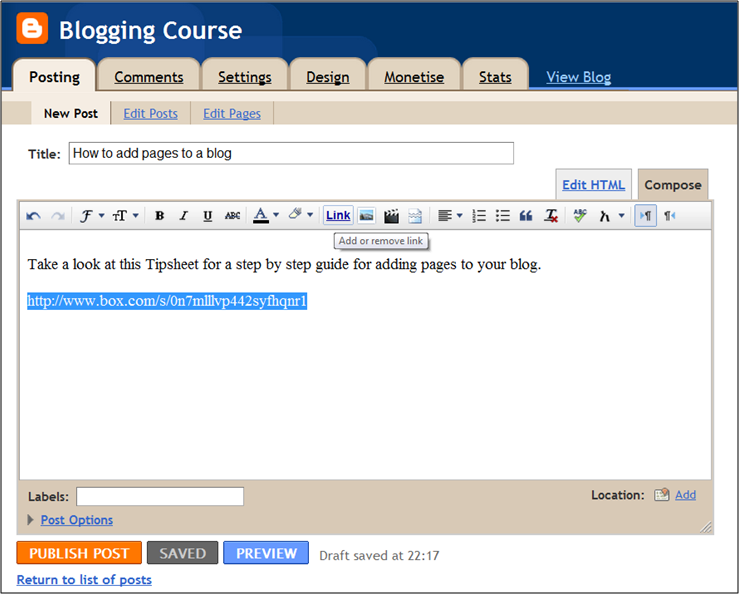
Task: Switch to the Posting tab
Action: pos(54,76)
